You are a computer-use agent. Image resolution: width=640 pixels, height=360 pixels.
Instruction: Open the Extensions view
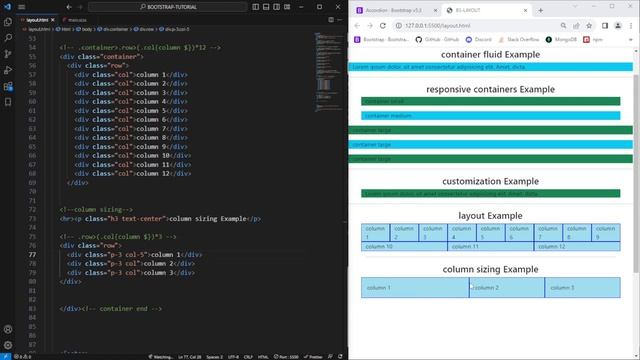click(8, 87)
